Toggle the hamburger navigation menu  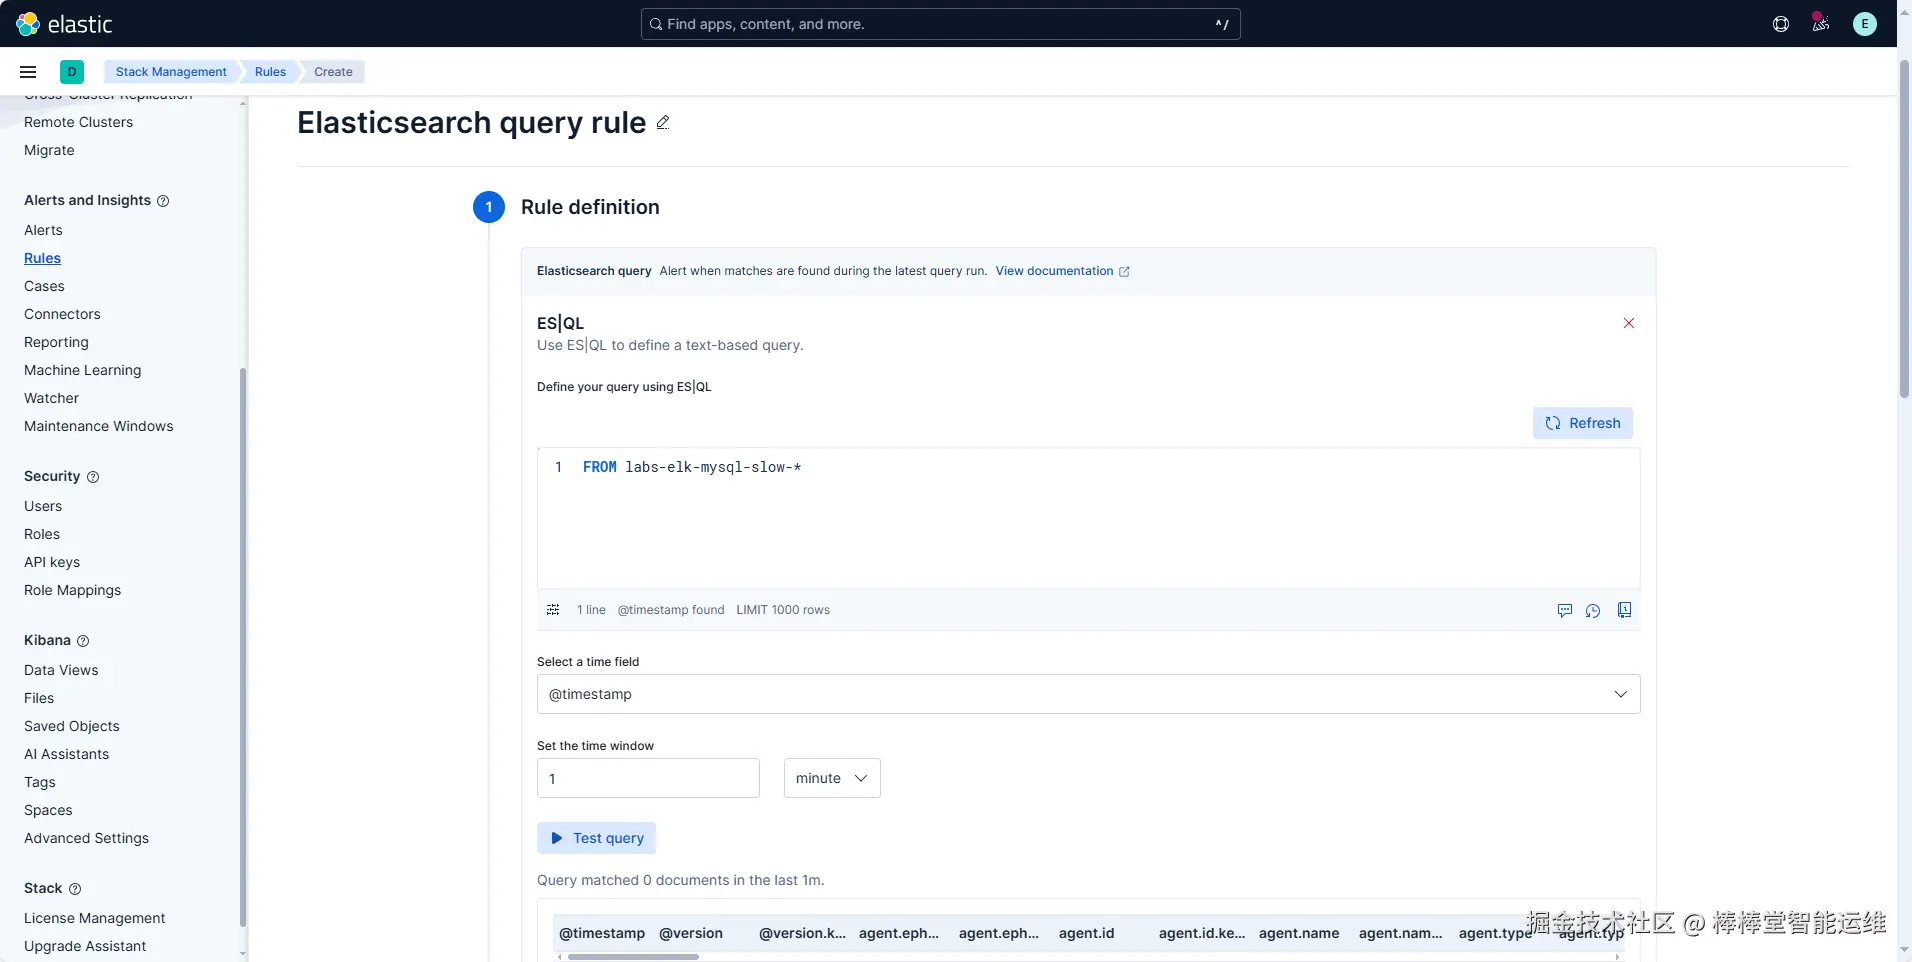pyautogui.click(x=28, y=72)
